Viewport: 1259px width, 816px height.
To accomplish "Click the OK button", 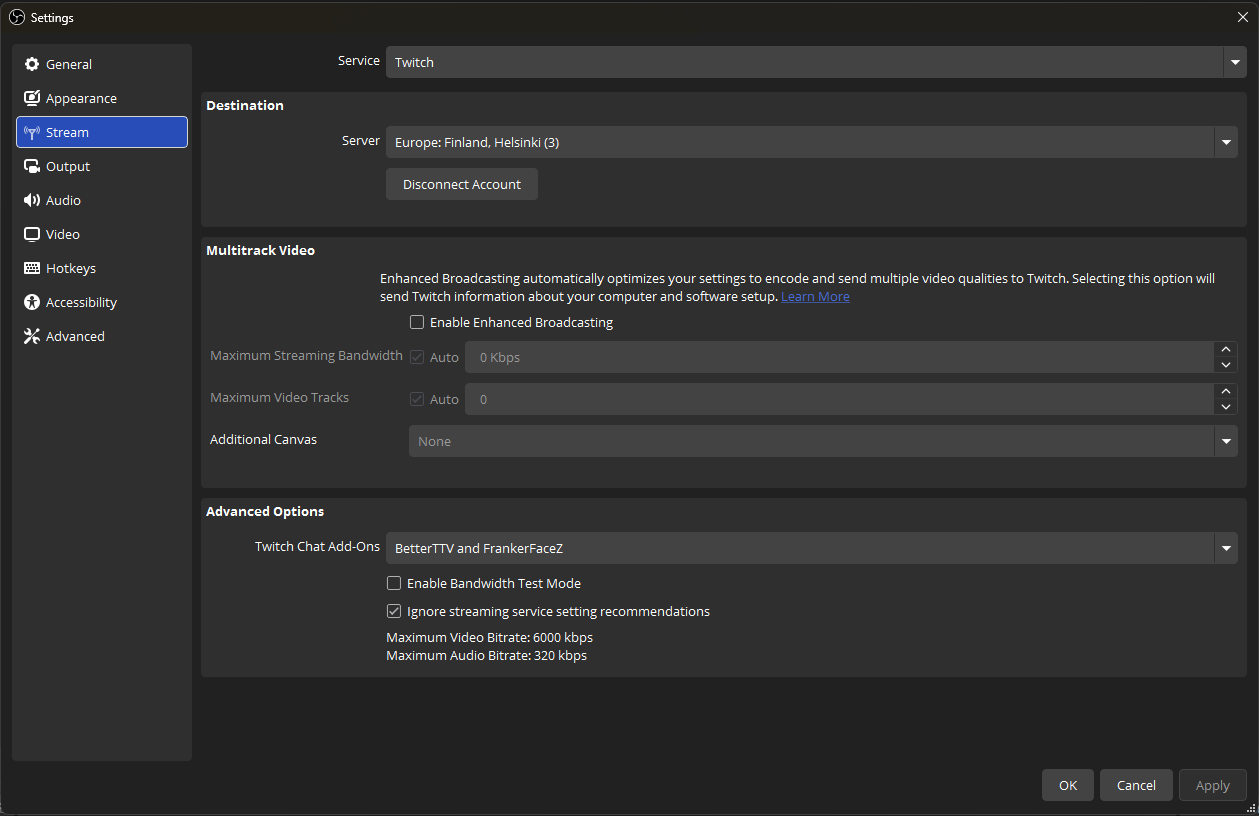I will tap(1068, 785).
